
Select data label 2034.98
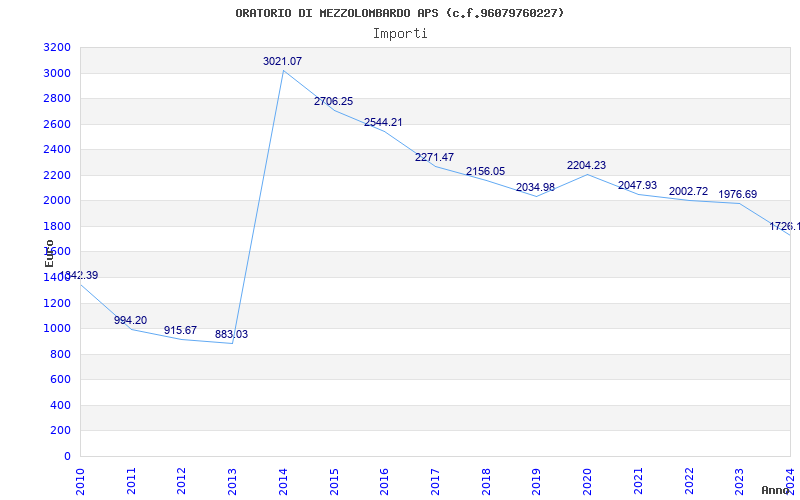tap(535, 187)
